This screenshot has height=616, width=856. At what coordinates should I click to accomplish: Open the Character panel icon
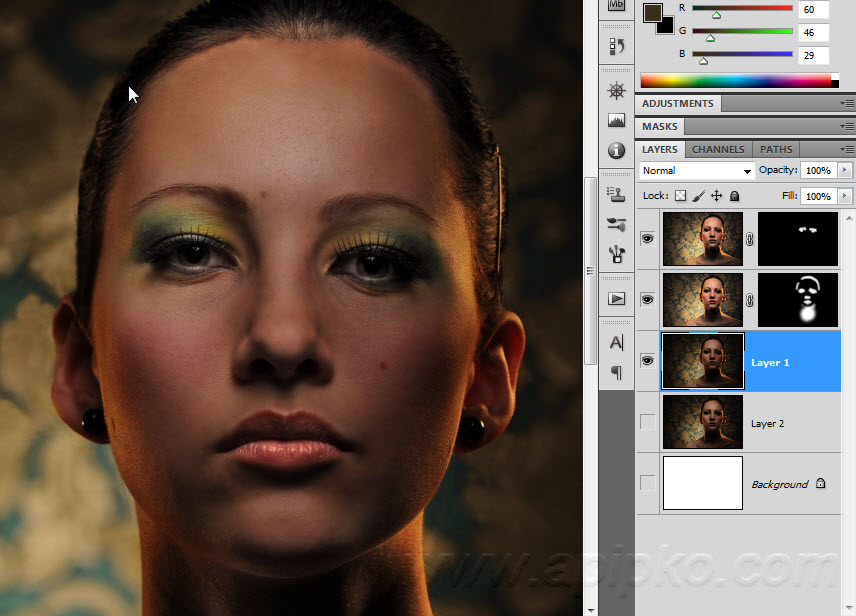(616, 342)
